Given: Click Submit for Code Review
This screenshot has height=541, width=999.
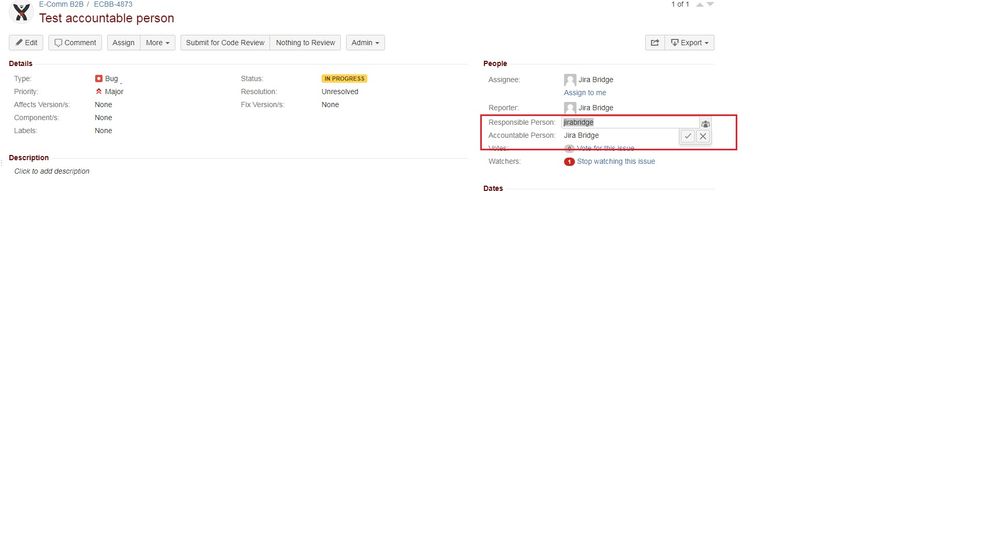Looking at the screenshot, I should click(x=225, y=43).
